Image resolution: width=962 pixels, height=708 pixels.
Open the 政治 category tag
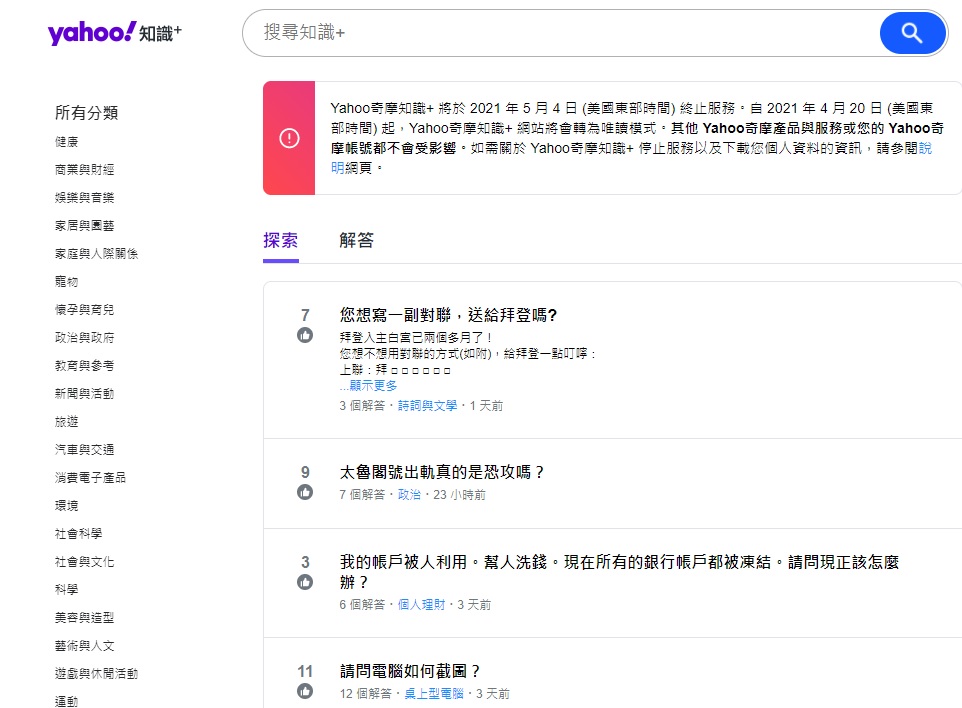(x=409, y=494)
